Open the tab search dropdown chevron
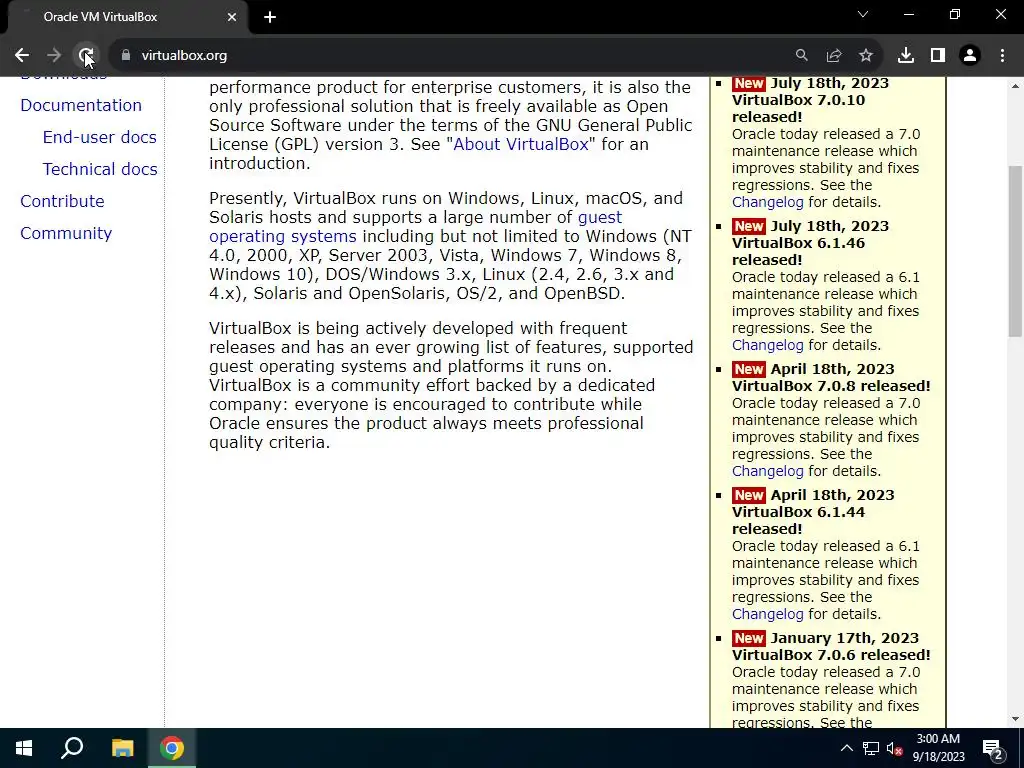This screenshot has height=768, width=1024. coord(863,14)
